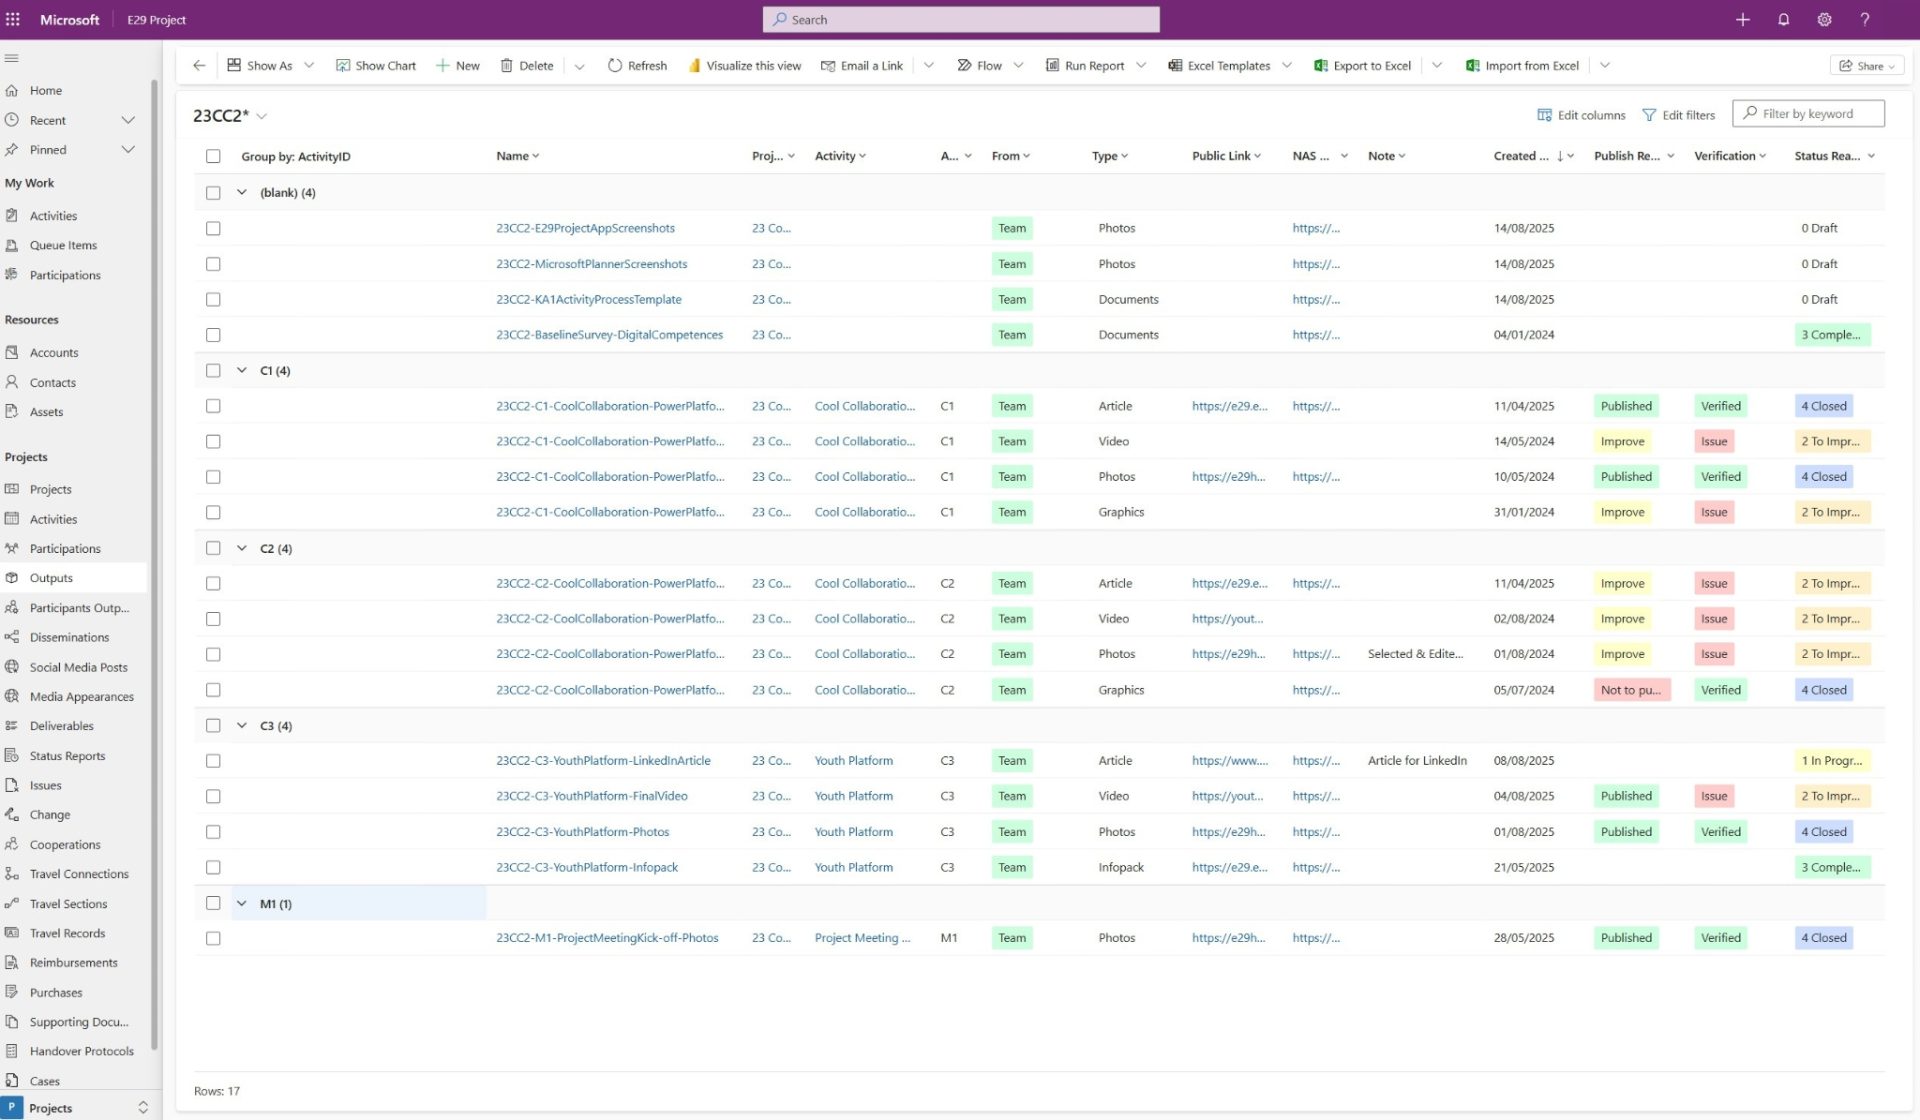Select the 23CC2-E29ProjectAppScreenshots row checkbox

(213, 228)
